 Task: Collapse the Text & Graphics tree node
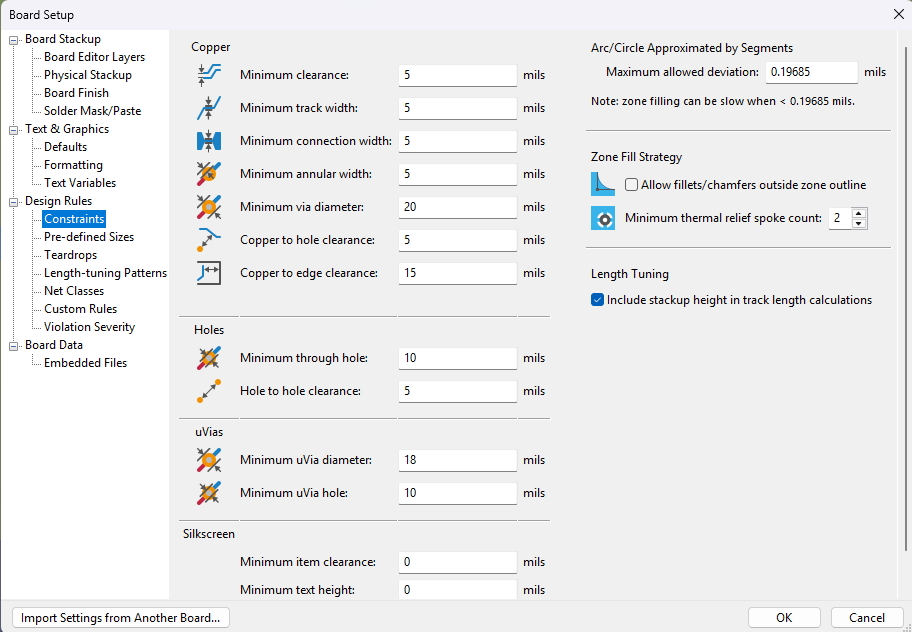point(13,130)
